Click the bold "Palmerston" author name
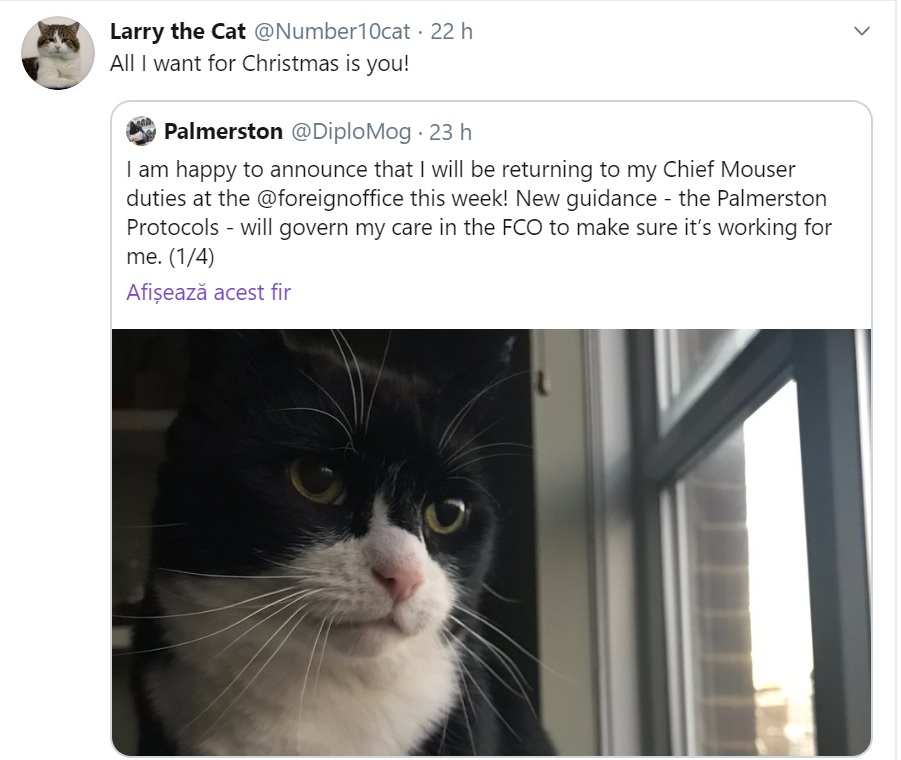Viewport: 901px width, 760px height. pyautogui.click(x=223, y=131)
